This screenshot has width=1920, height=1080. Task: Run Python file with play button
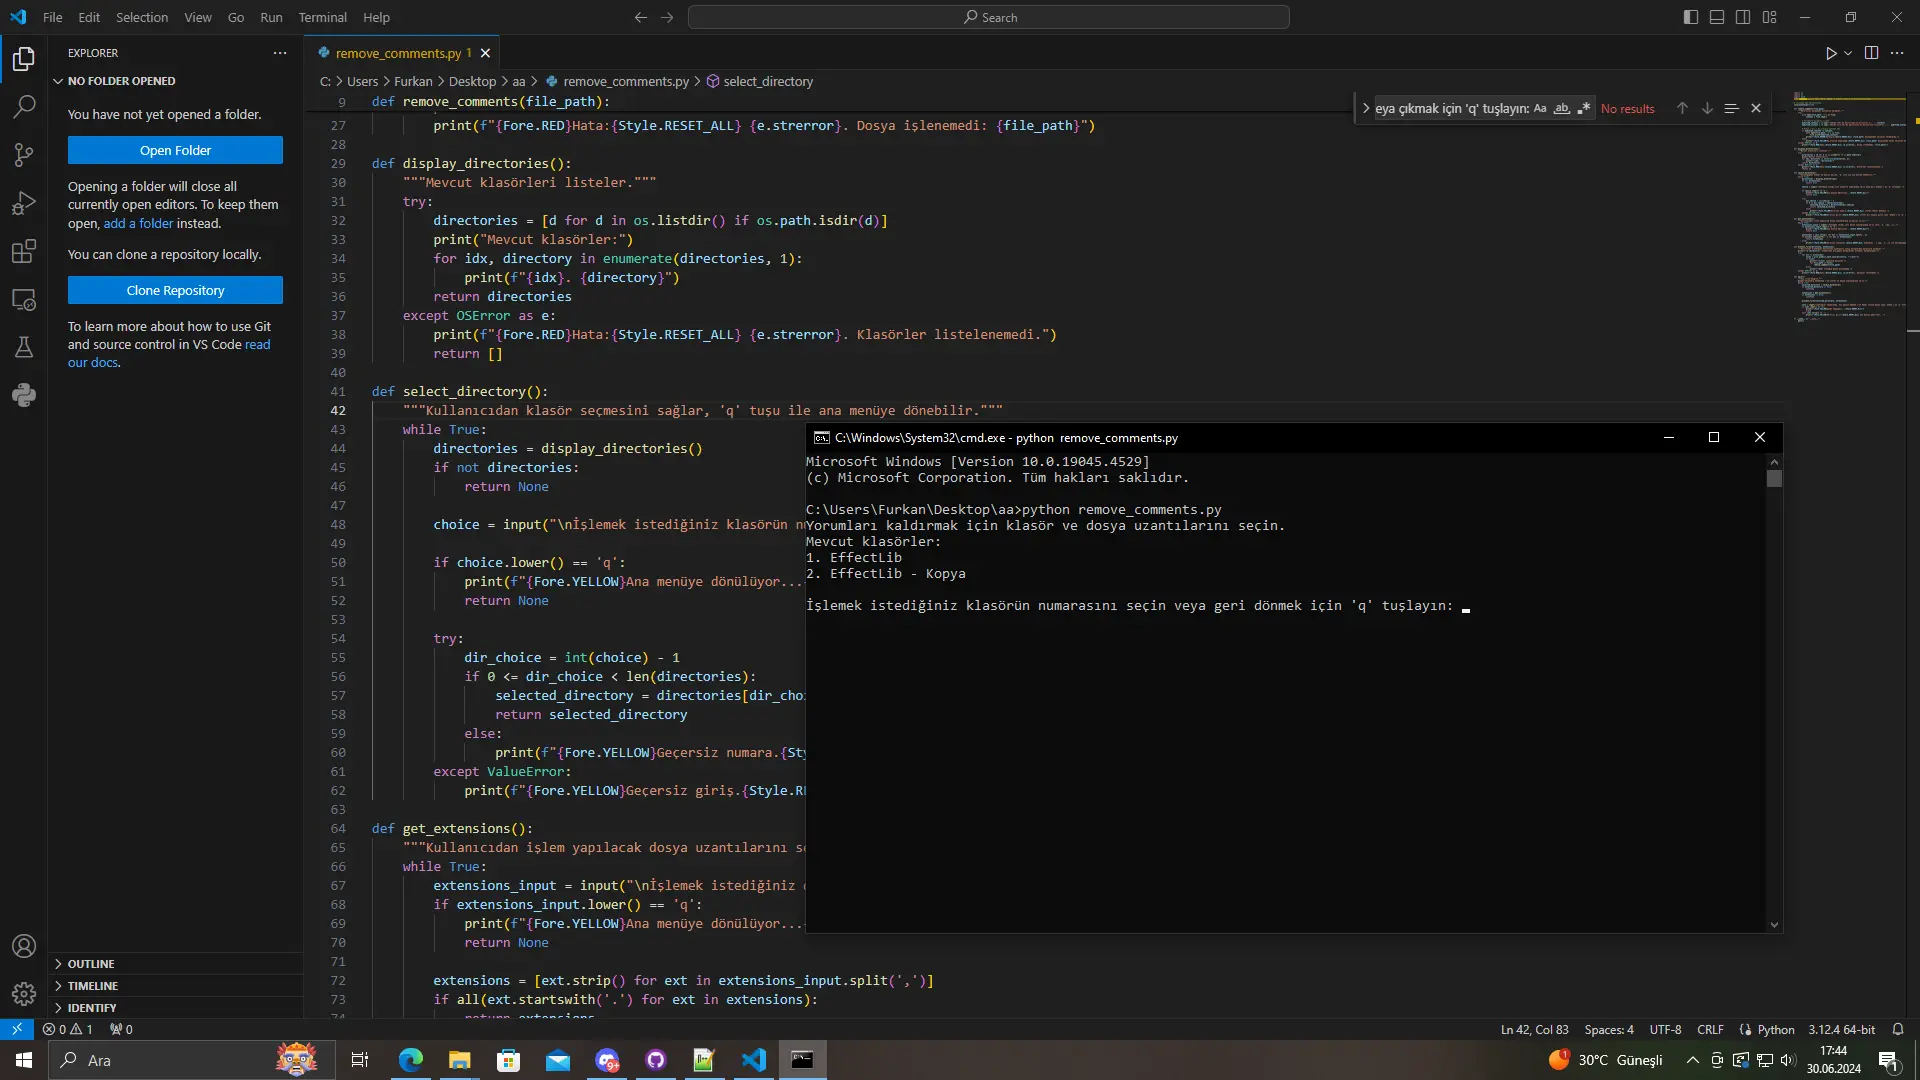(1831, 53)
